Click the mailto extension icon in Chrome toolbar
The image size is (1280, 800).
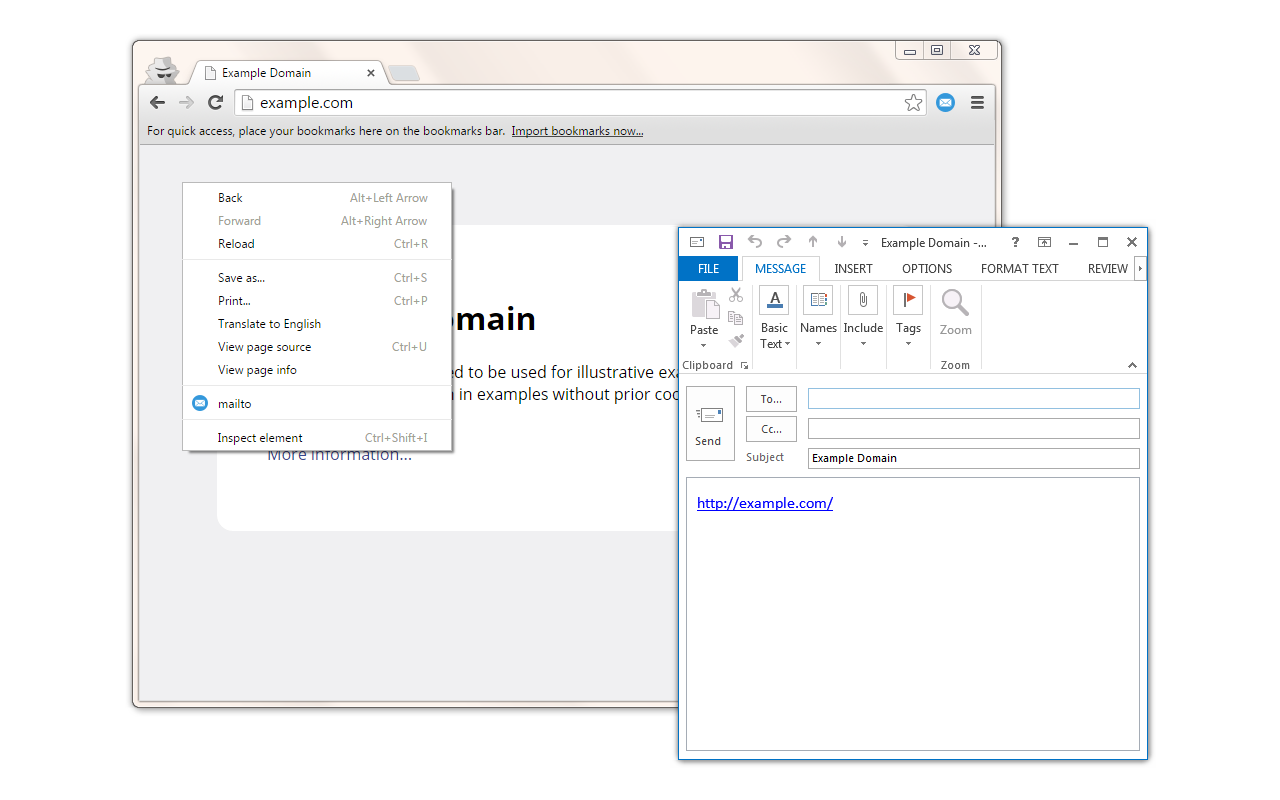[x=945, y=103]
